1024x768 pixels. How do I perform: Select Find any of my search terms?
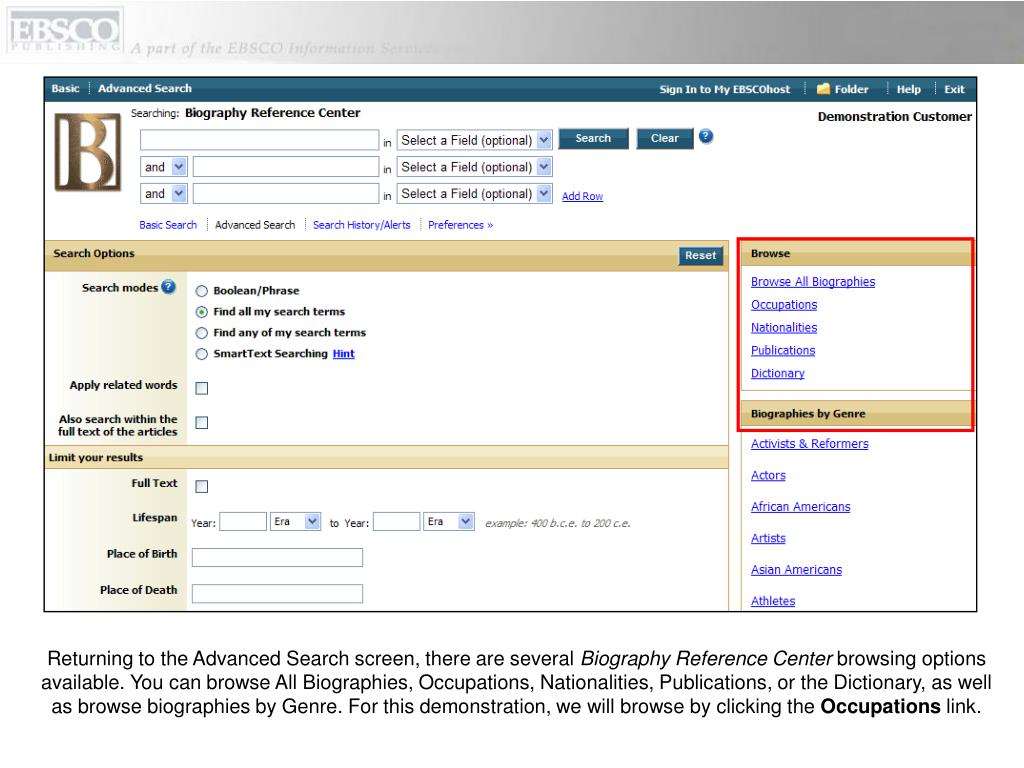(202, 333)
